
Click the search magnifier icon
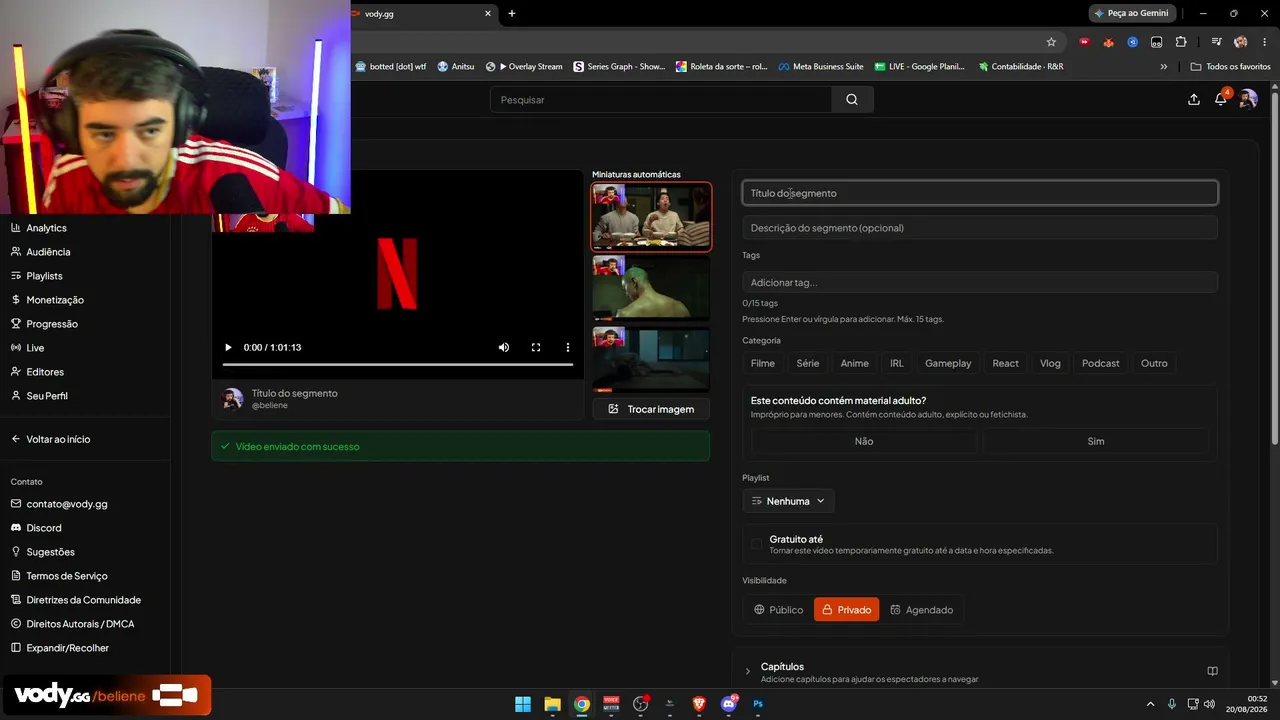pos(852,99)
